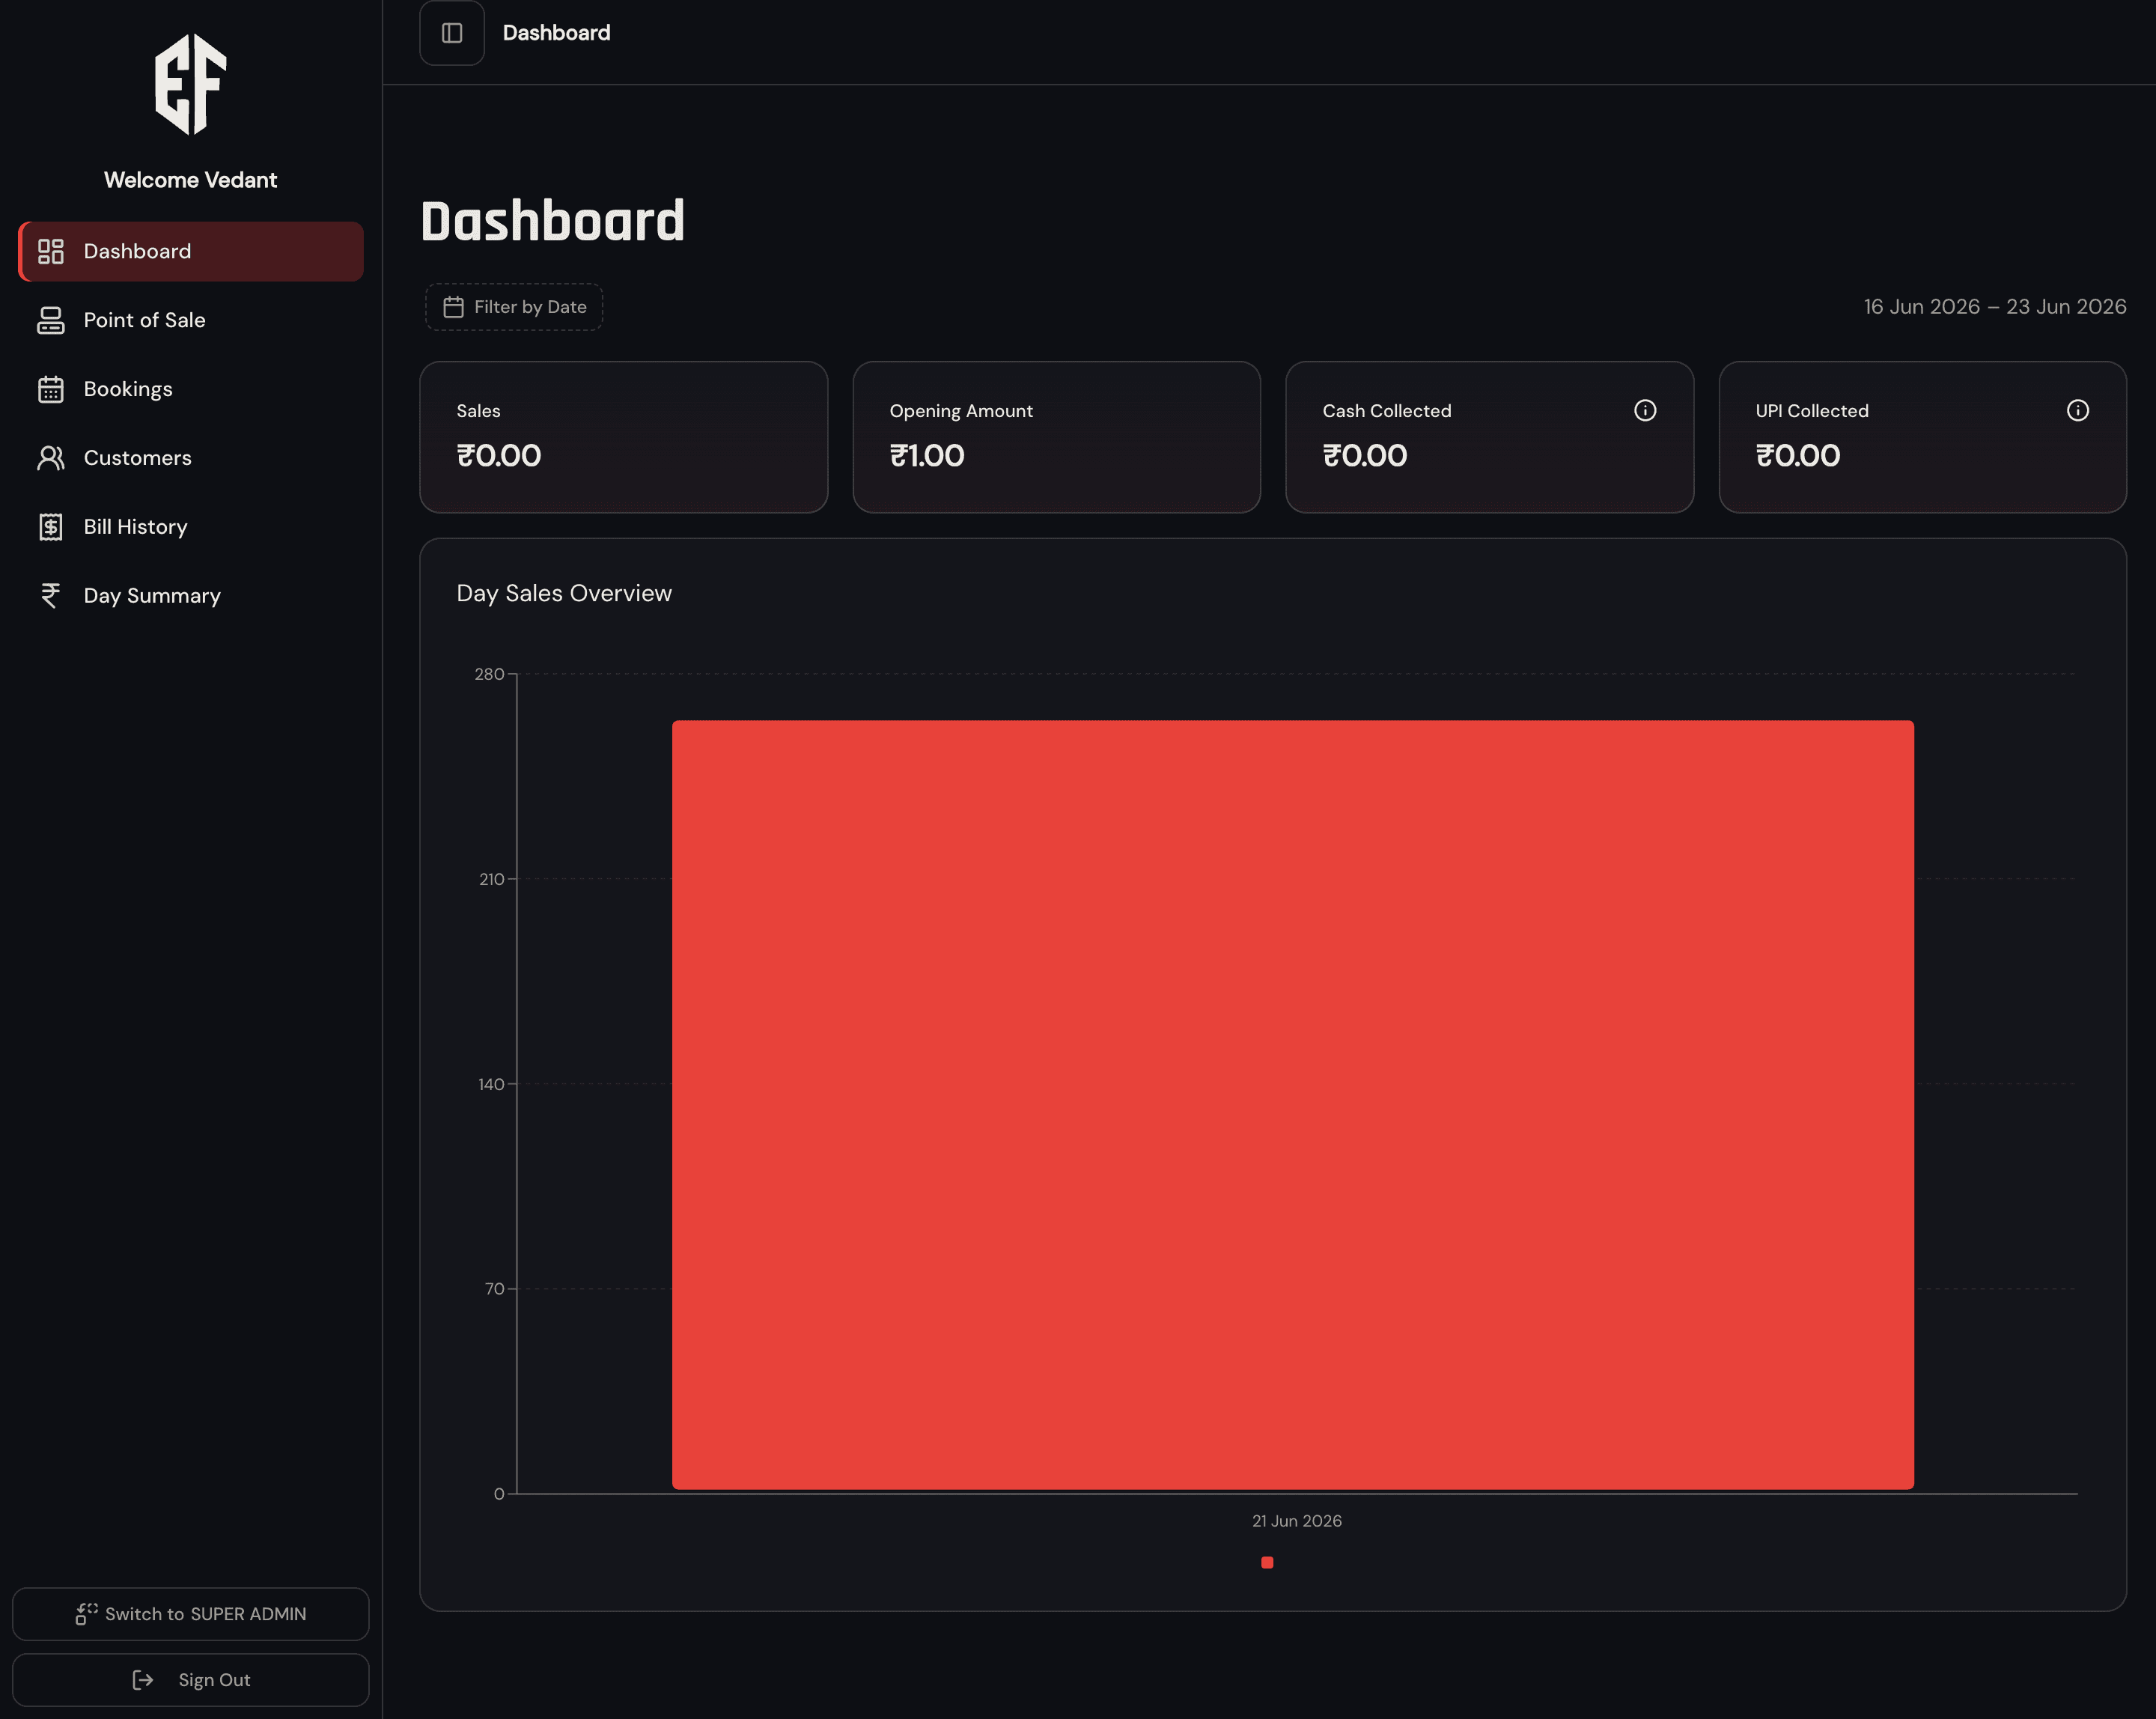Open Point of Sale page

point(191,320)
